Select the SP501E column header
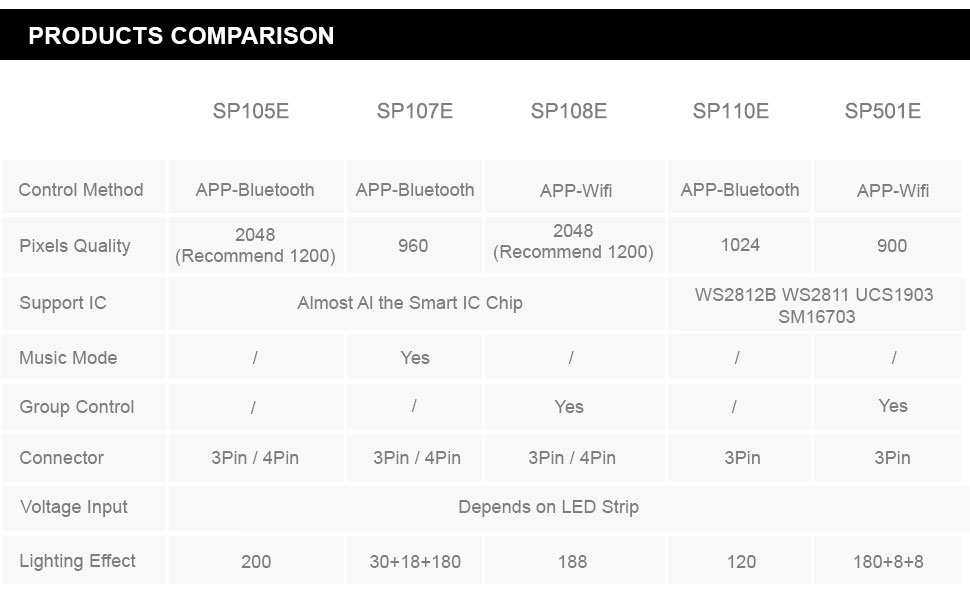Screen dimensions: 970x600 (x=883, y=111)
